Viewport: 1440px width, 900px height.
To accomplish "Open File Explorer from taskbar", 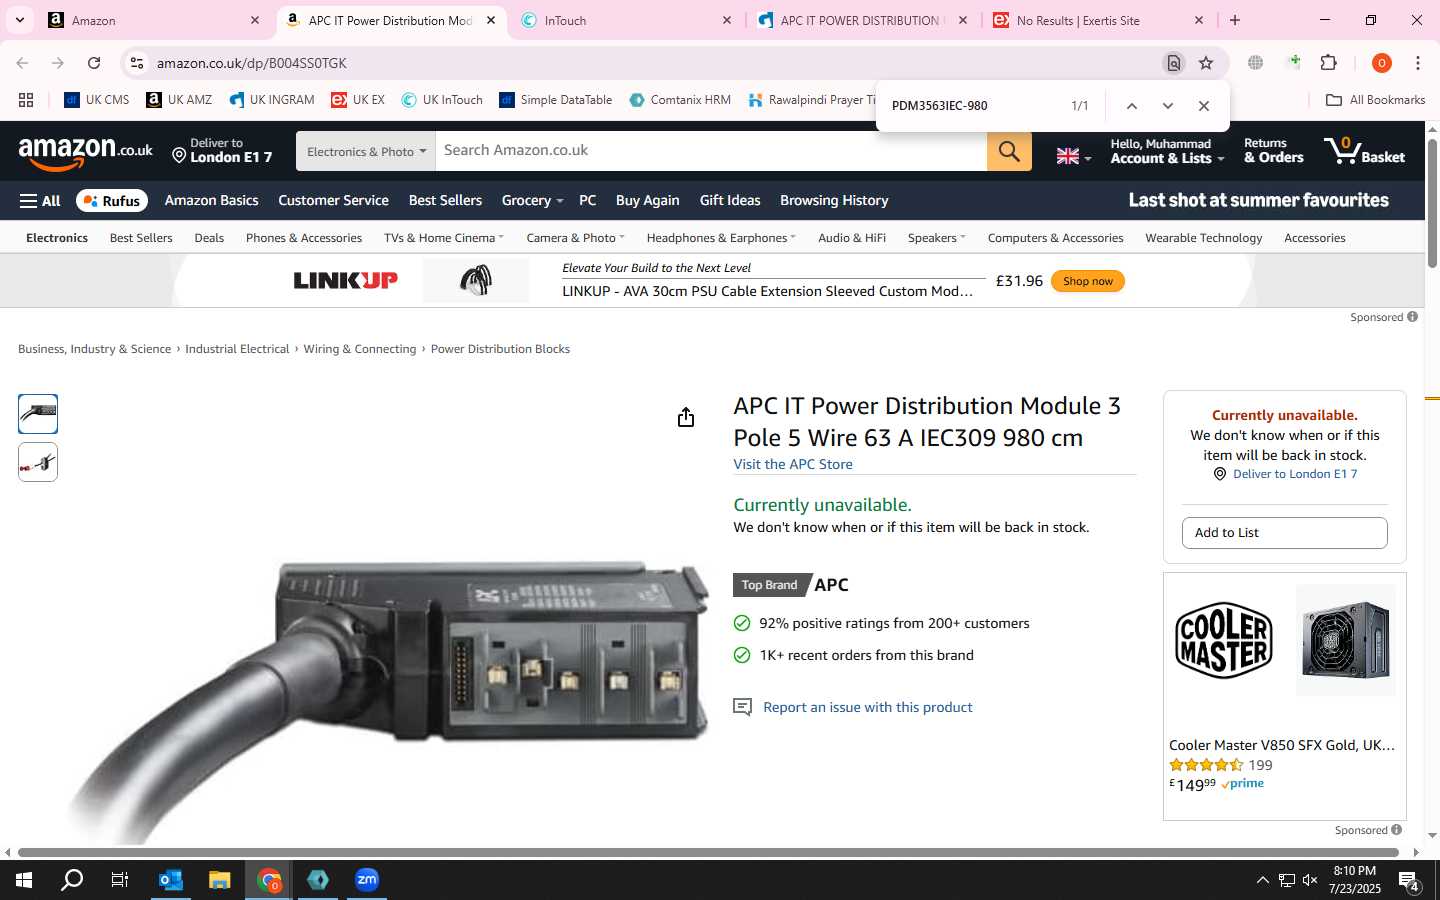I will pos(219,880).
